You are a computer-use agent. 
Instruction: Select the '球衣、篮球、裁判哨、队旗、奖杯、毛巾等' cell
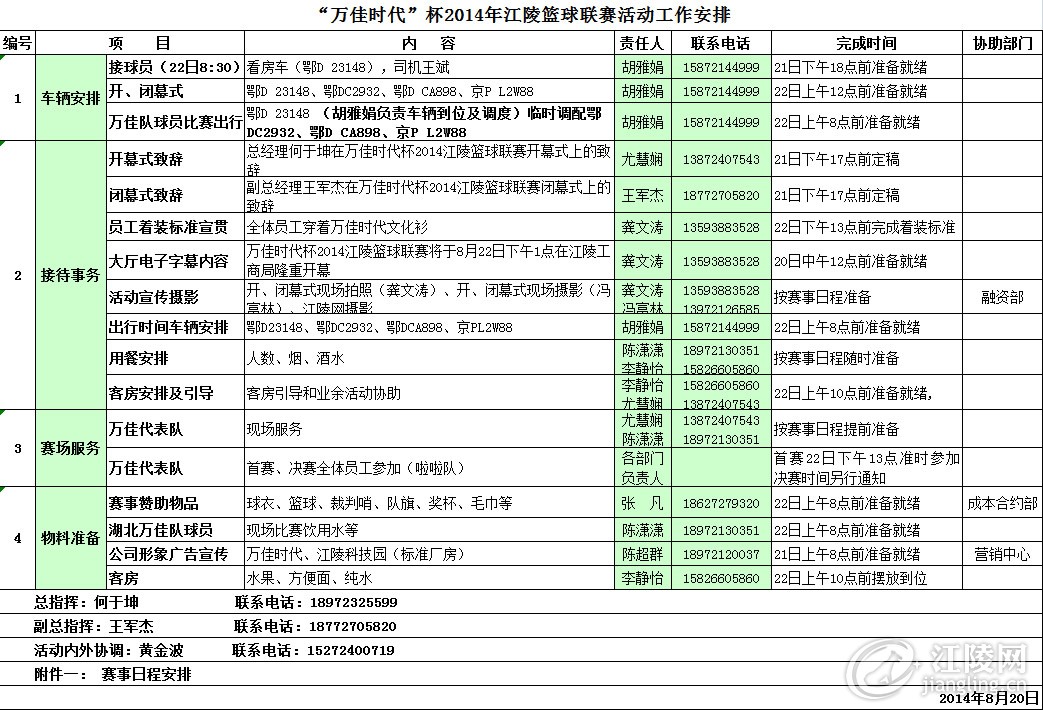tap(429, 503)
